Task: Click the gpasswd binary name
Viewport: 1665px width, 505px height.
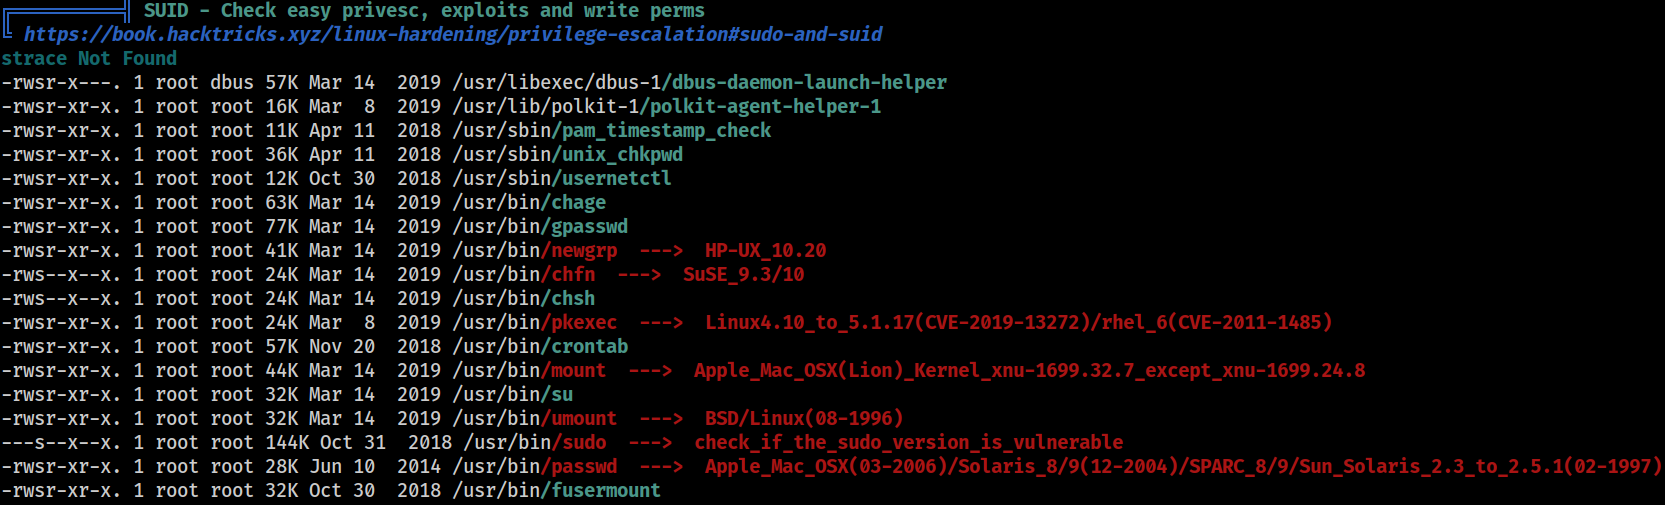Action: click(589, 226)
